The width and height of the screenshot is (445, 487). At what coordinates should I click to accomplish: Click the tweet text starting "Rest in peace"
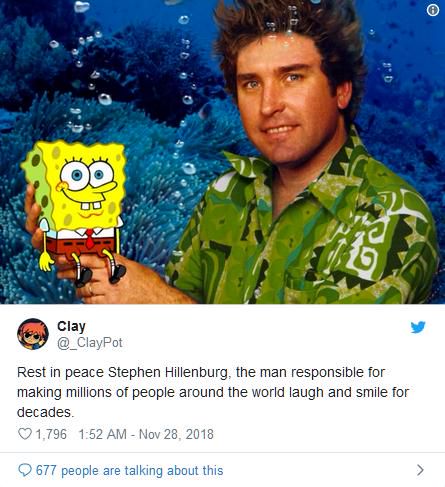coord(213,392)
